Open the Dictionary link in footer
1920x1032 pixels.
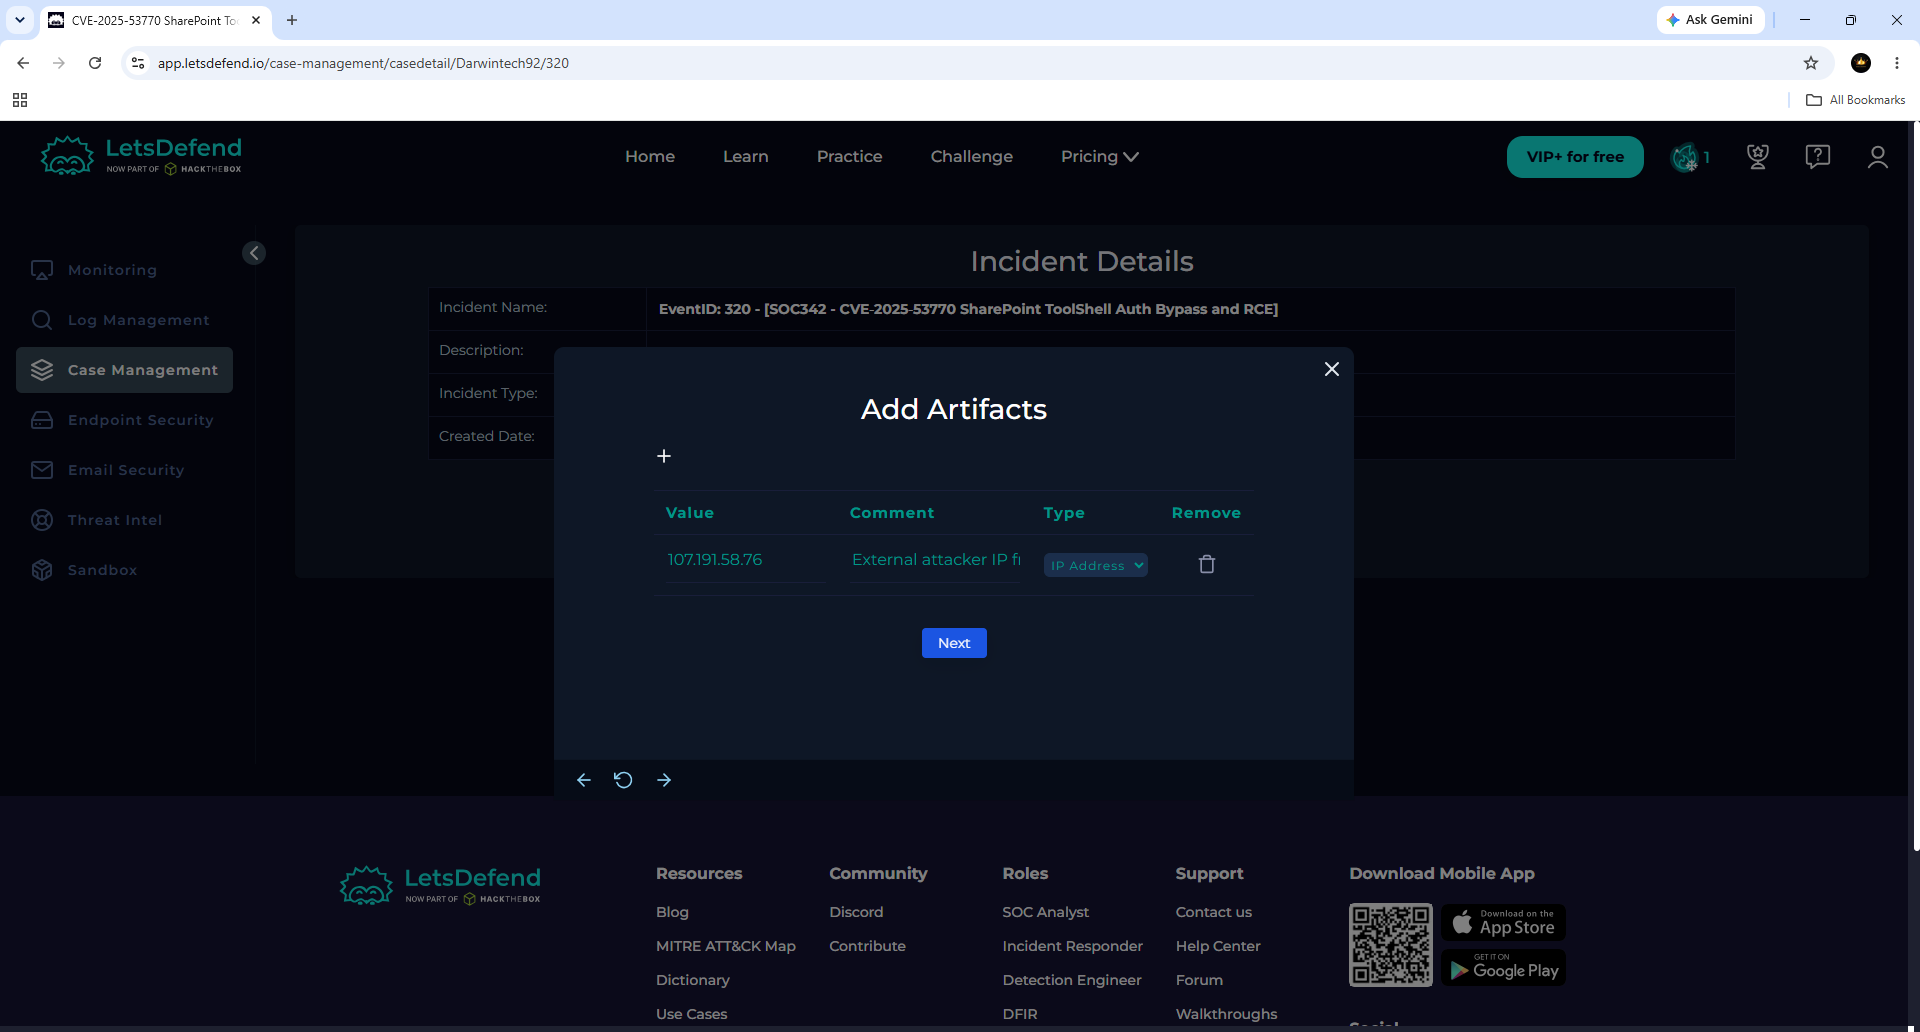pyautogui.click(x=693, y=980)
